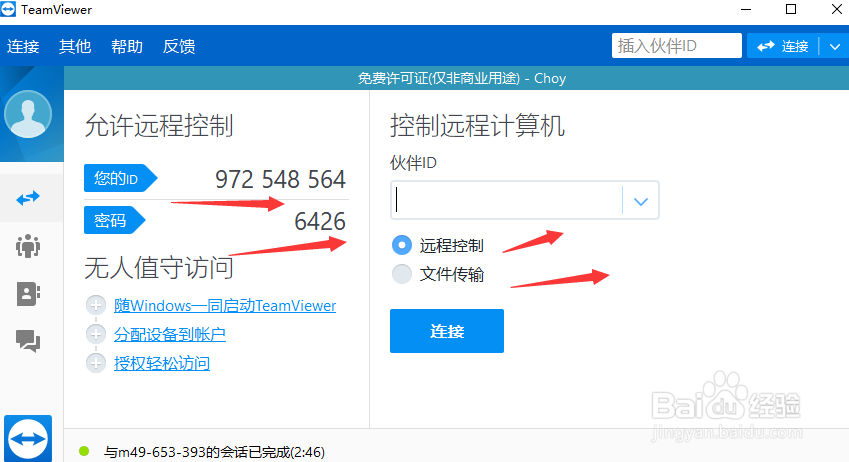
Task: Open link 分配设备到帐户
Action: coord(169,334)
